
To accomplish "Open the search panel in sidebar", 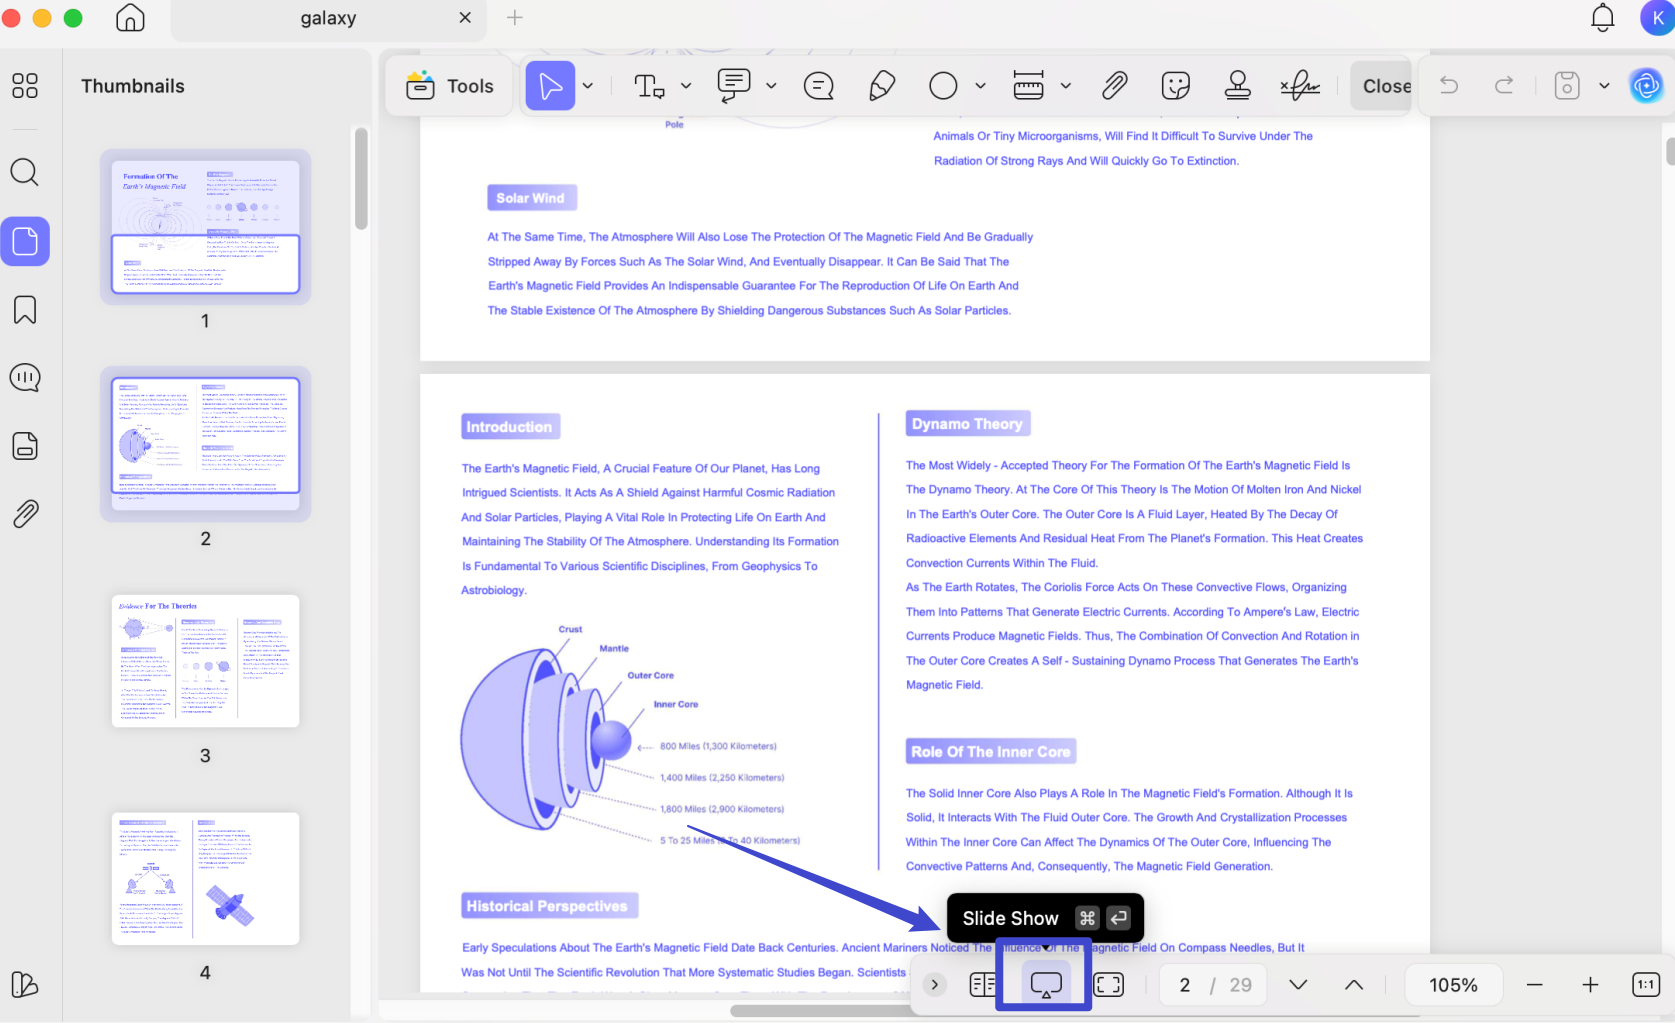I will (25, 172).
